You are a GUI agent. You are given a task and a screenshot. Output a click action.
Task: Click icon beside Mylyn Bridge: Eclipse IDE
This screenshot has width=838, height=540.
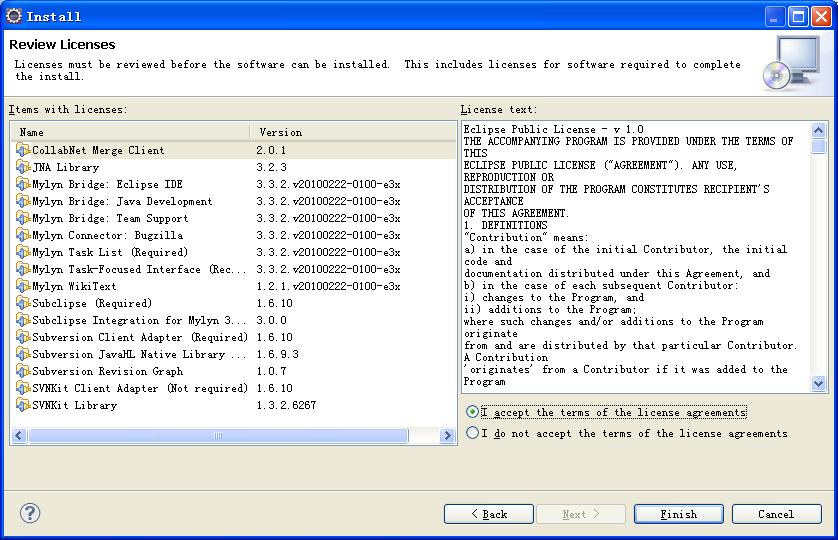click(22, 184)
